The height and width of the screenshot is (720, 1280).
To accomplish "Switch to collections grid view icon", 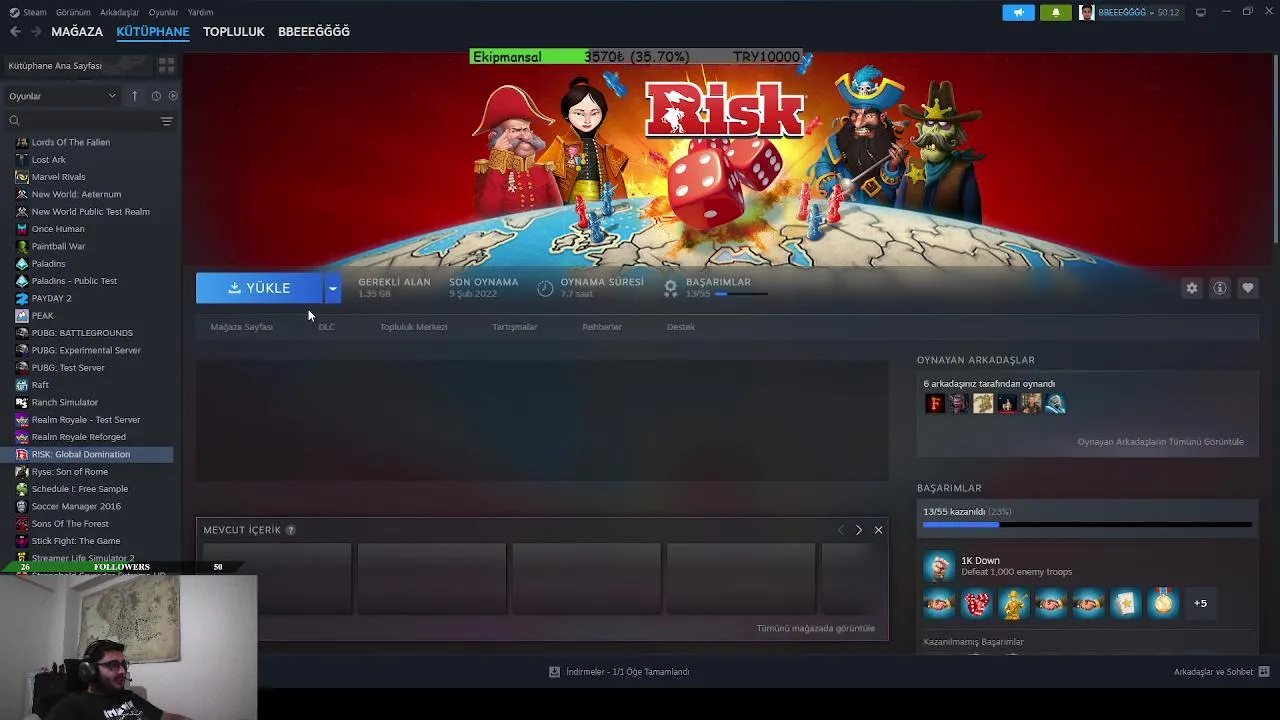I will [166, 65].
